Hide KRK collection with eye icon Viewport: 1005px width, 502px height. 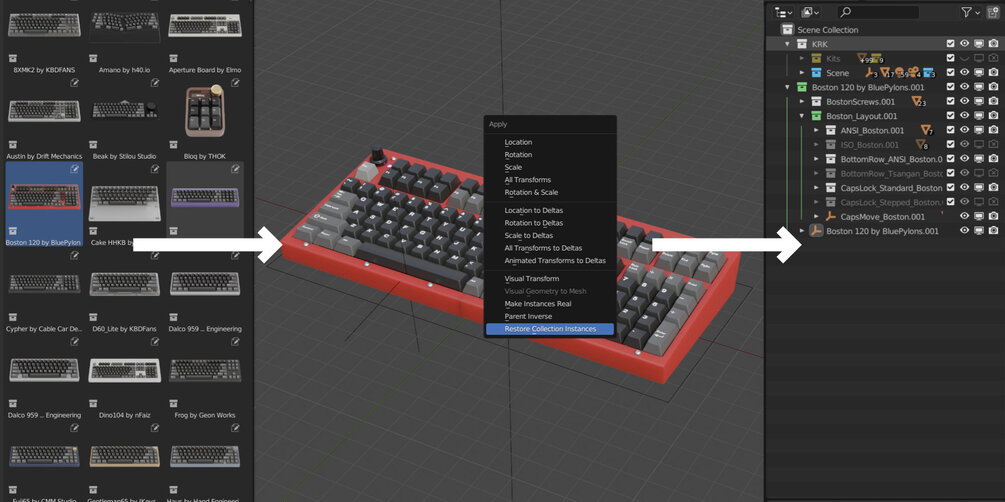click(965, 44)
